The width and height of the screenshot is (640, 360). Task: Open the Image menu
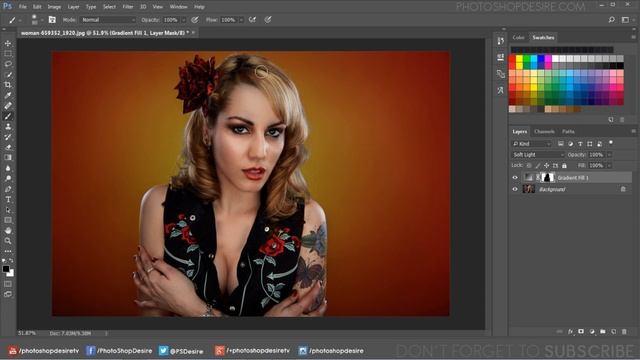54,7
